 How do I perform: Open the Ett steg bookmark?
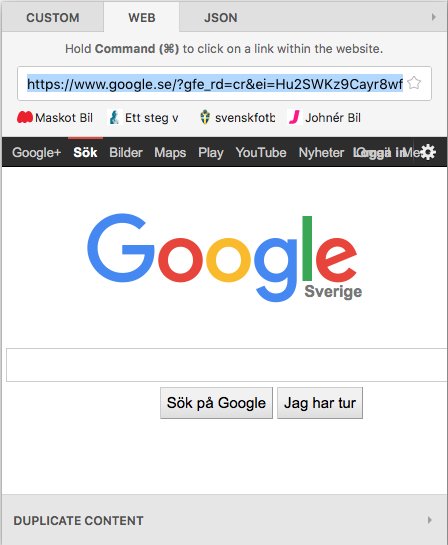pyautogui.click(x=144, y=118)
